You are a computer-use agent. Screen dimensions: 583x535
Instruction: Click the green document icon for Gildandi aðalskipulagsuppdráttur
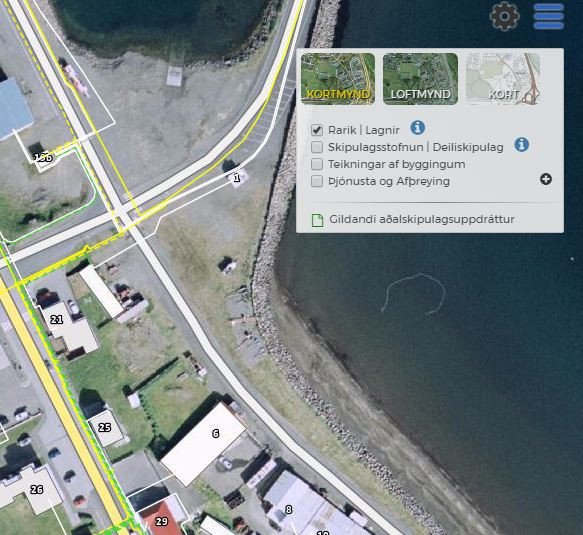tap(317, 220)
